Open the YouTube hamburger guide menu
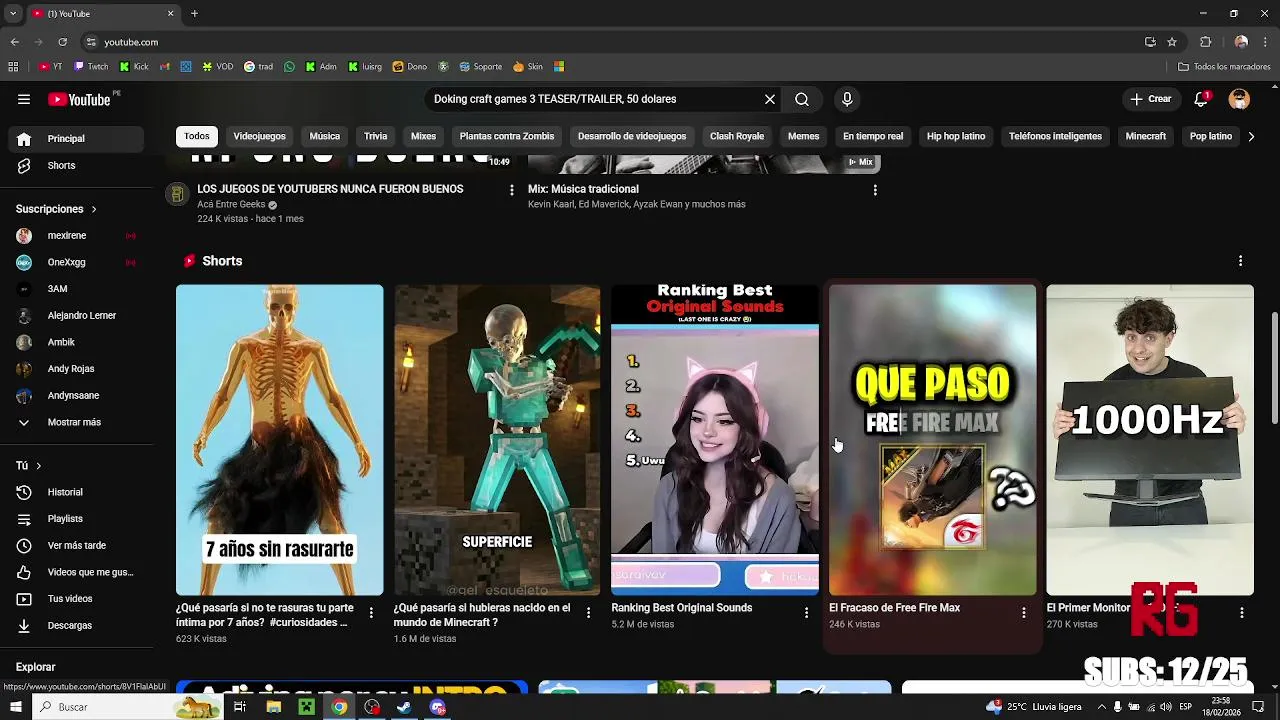 point(24,99)
